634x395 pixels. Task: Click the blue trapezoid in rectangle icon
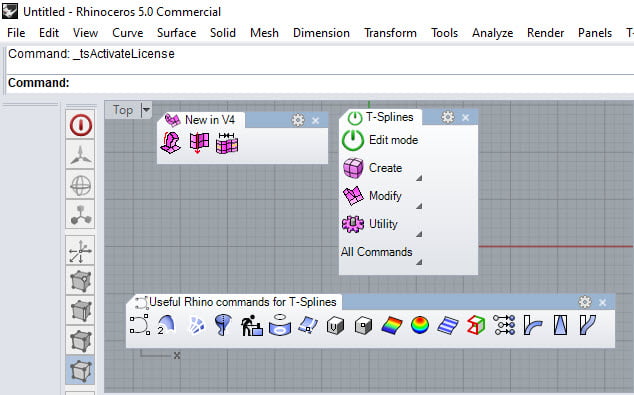[x=560, y=325]
